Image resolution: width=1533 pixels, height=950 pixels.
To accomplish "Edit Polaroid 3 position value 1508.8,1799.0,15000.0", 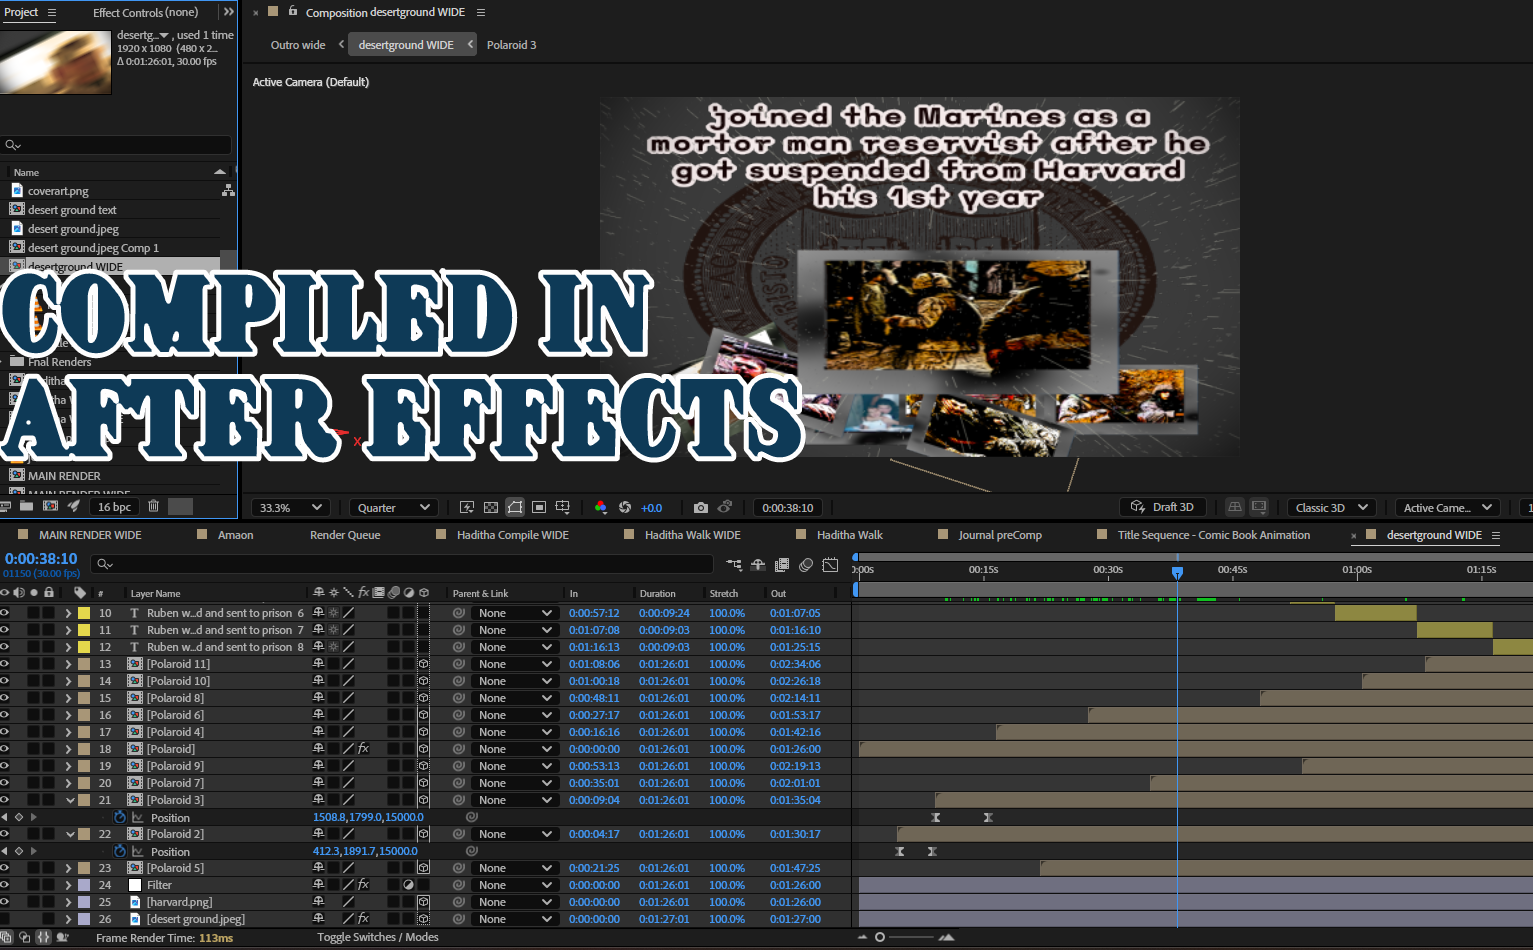I will (x=368, y=817).
